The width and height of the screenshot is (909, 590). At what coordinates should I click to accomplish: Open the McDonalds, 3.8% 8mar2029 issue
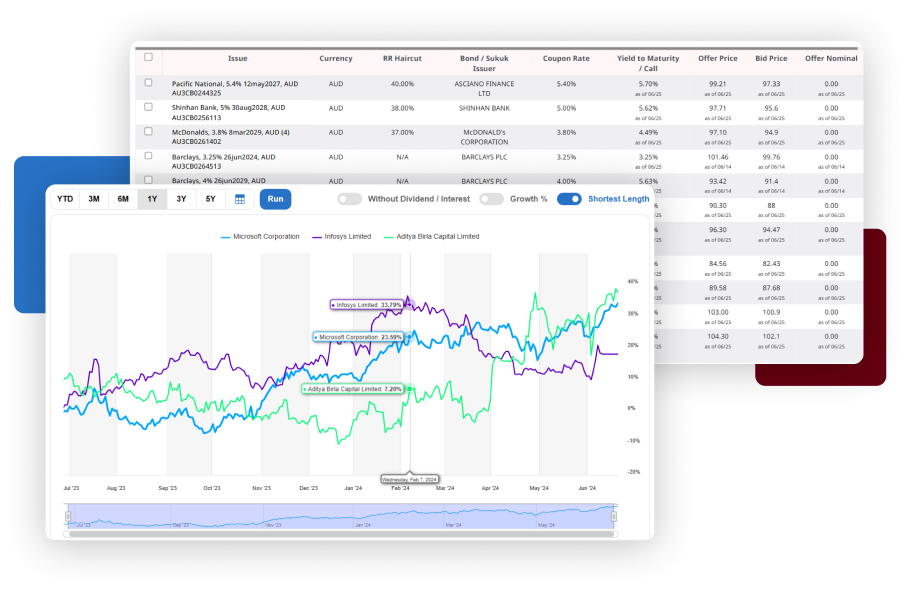[231, 137]
